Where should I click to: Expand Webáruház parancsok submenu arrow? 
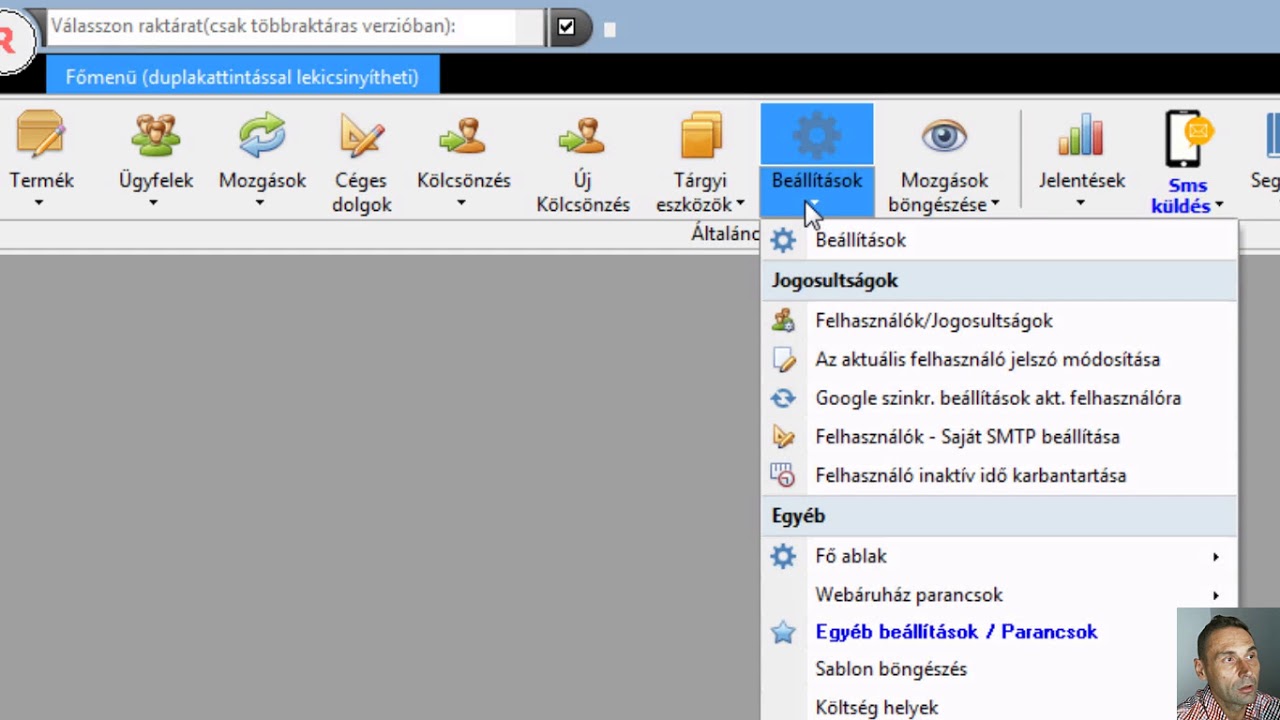pyautogui.click(x=1216, y=596)
